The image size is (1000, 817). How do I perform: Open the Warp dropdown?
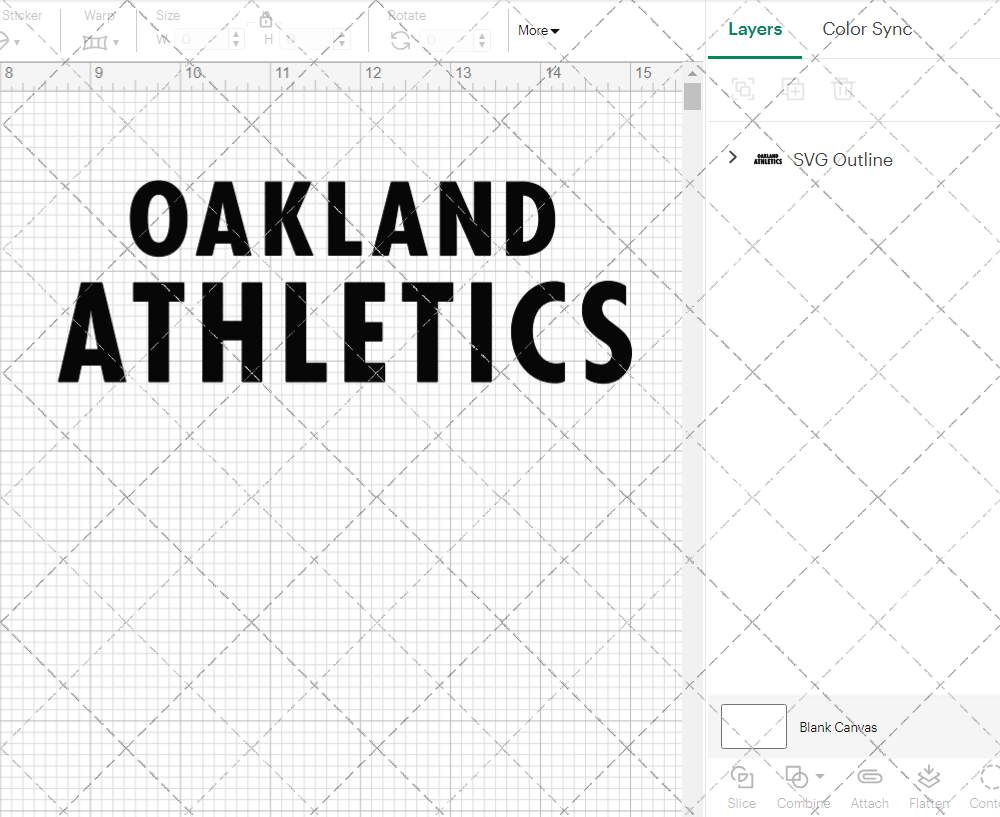pos(101,42)
